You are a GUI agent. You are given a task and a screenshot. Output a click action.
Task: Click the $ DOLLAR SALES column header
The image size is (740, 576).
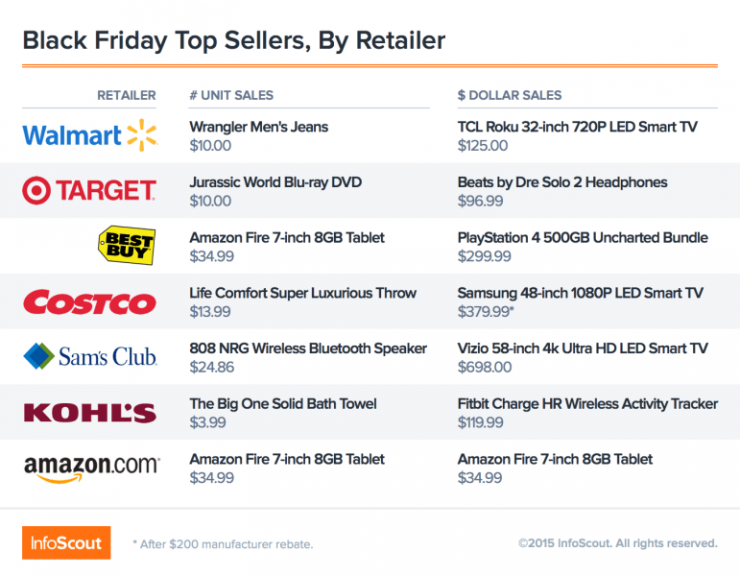point(509,95)
